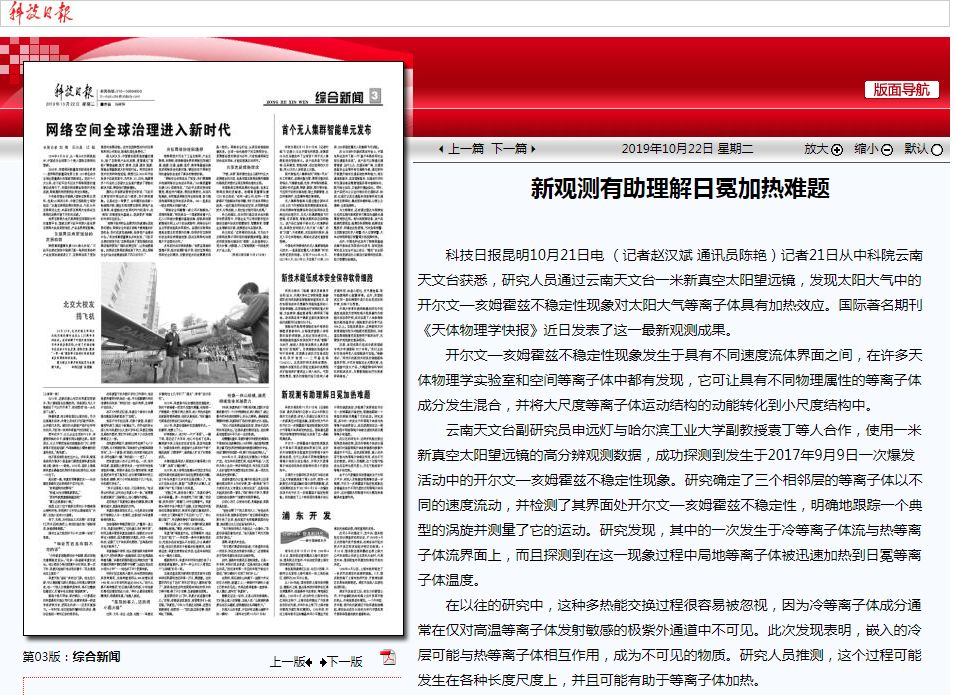Shrink text with 缩小
The height and width of the screenshot is (695, 954).
pyautogui.click(x=866, y=148)
